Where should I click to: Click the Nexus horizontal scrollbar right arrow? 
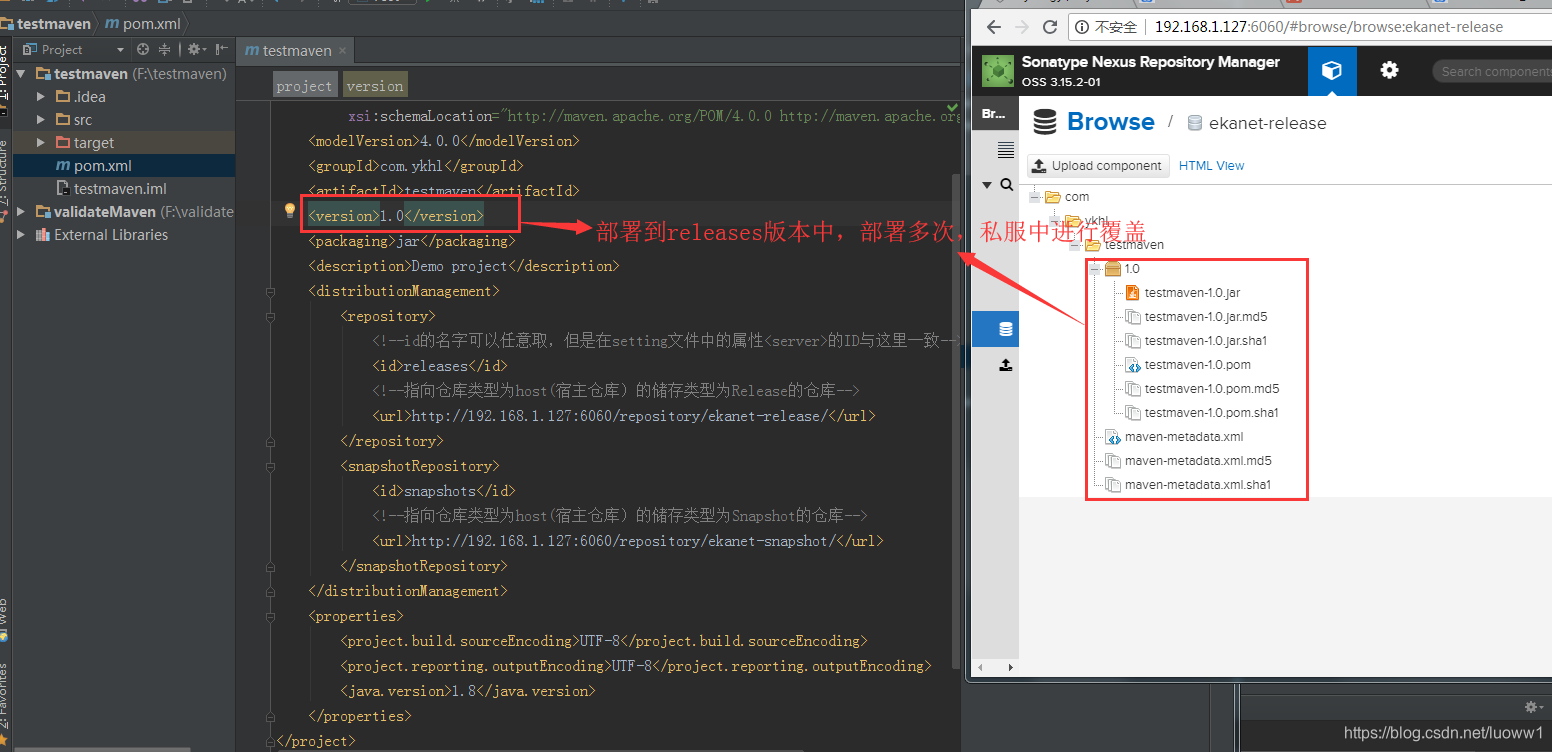pos(1010,666)
